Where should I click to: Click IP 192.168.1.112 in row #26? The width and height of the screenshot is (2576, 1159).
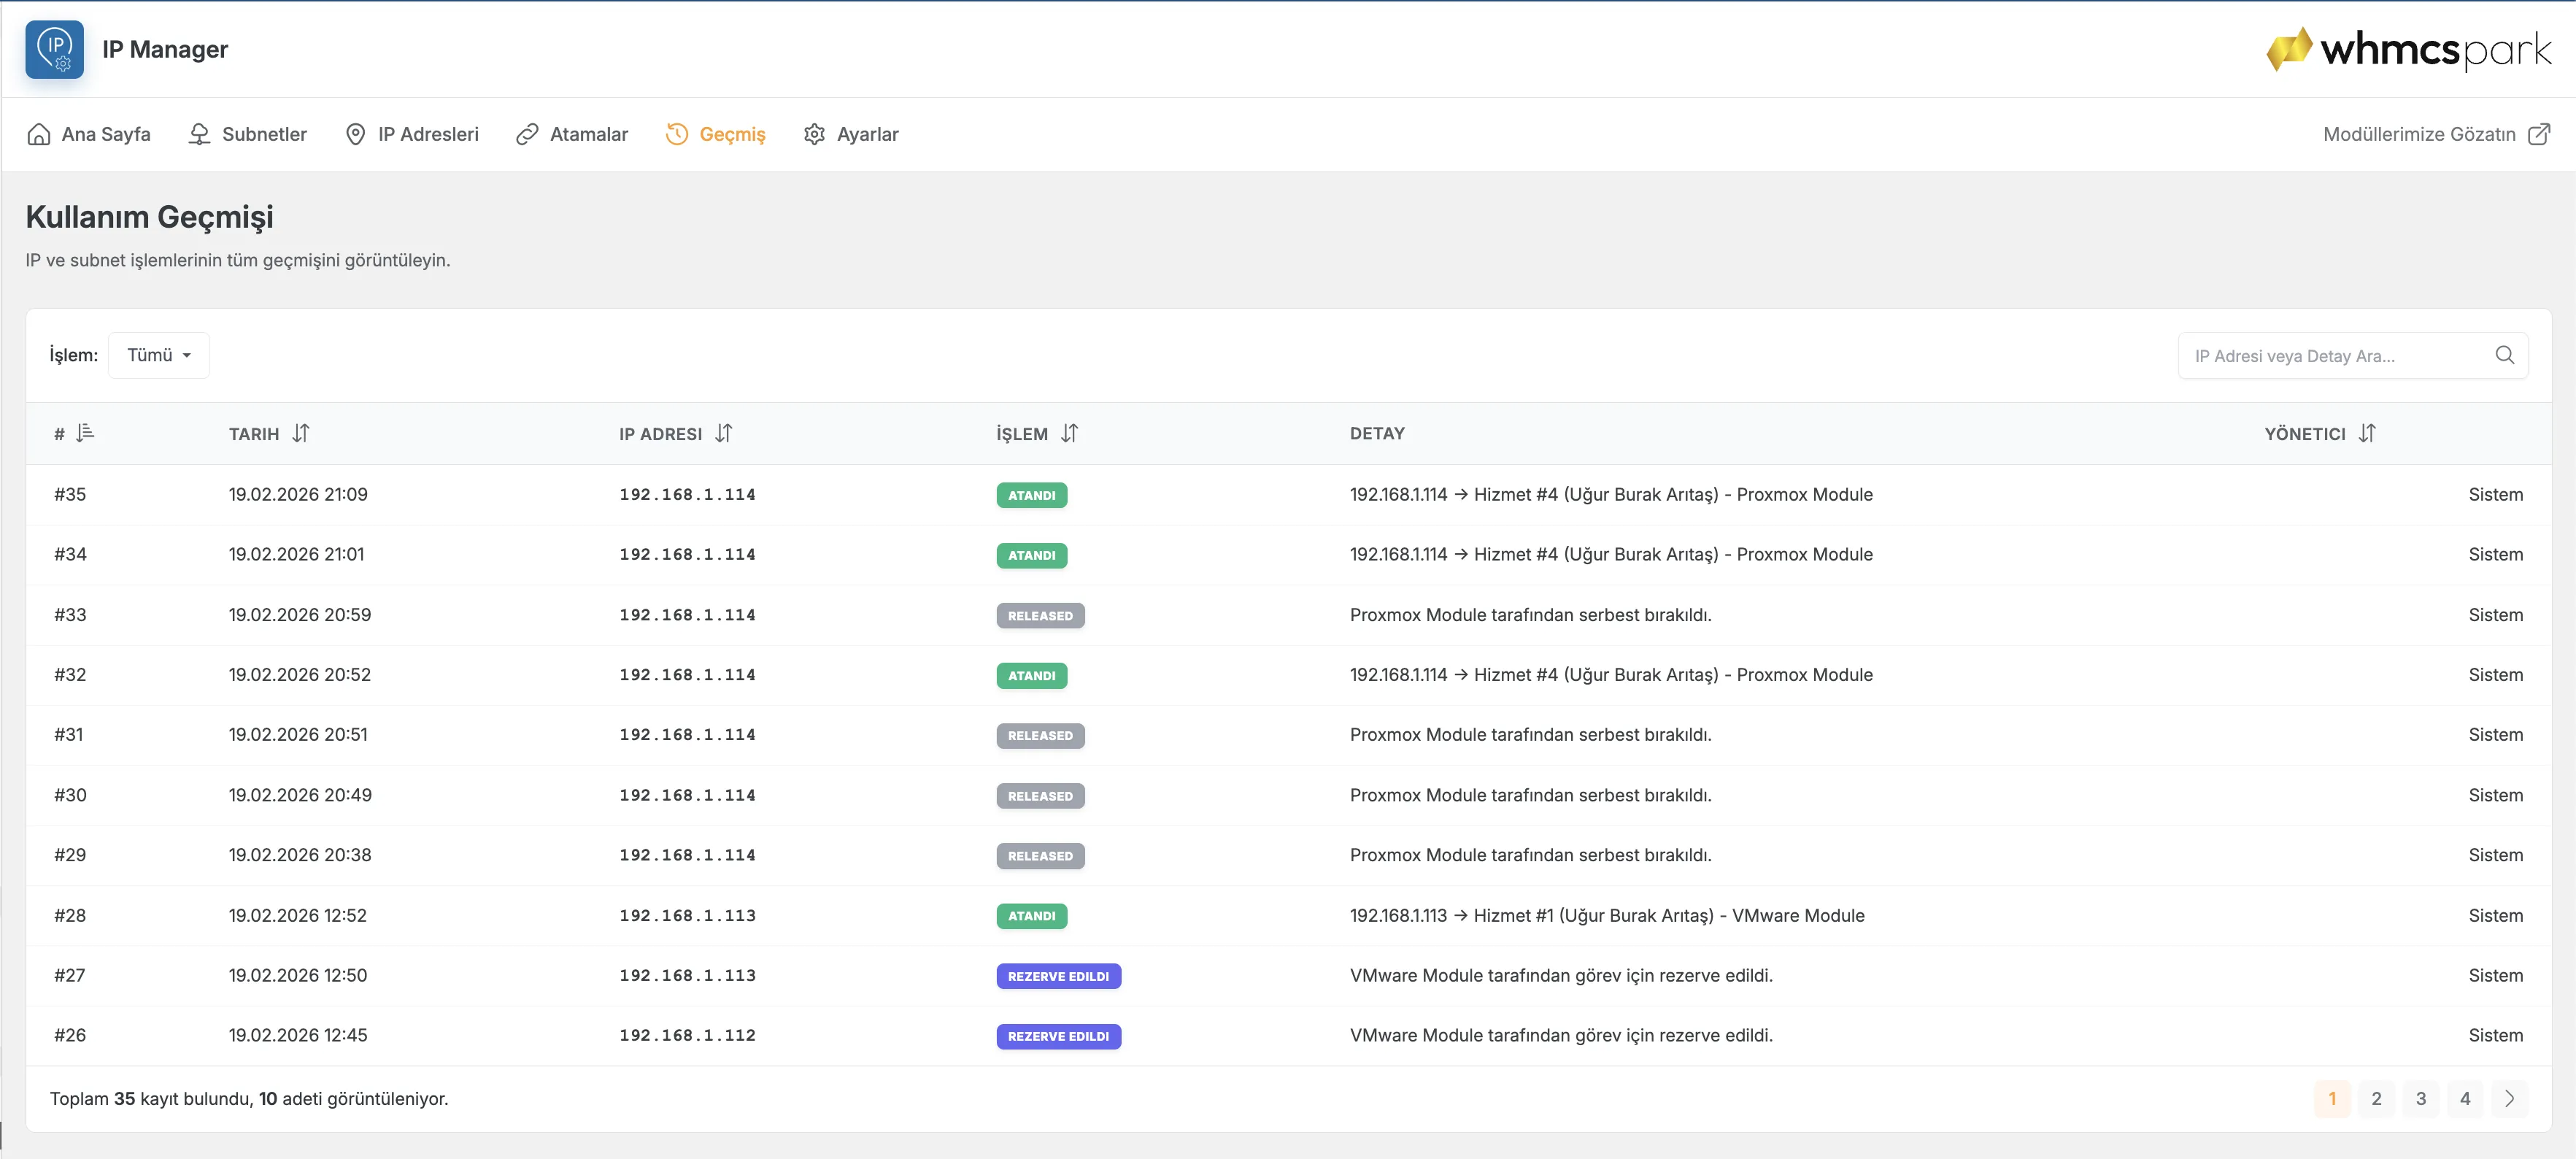coord(687,1035)
